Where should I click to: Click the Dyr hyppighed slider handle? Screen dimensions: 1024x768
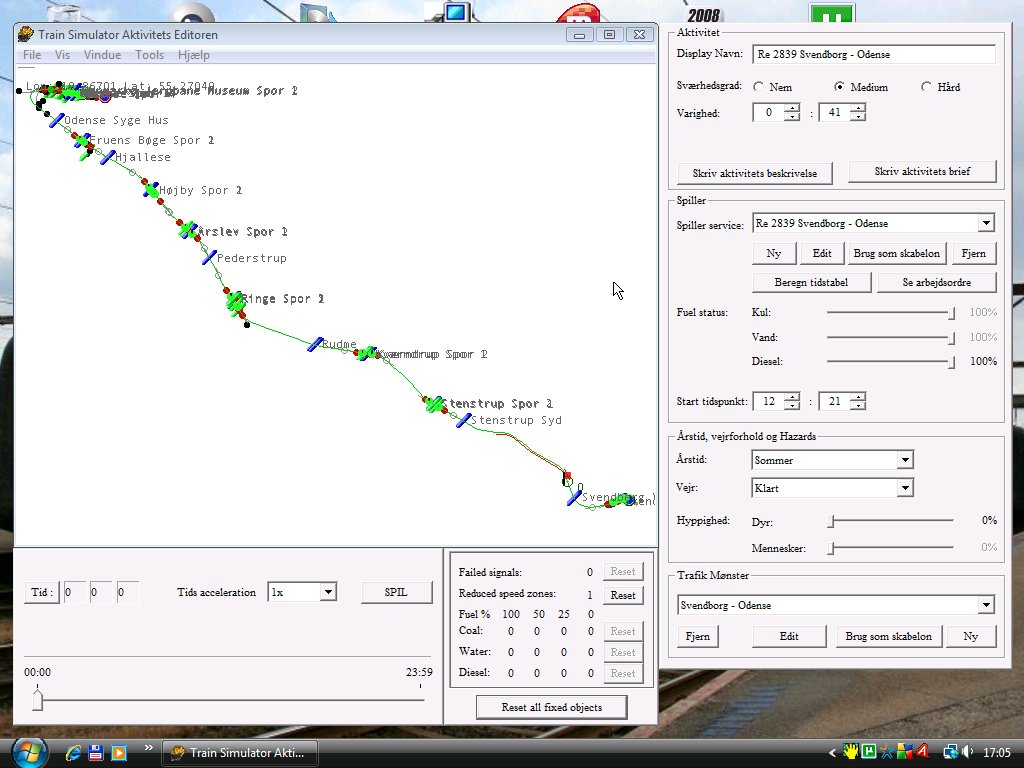tap(830, 521)
